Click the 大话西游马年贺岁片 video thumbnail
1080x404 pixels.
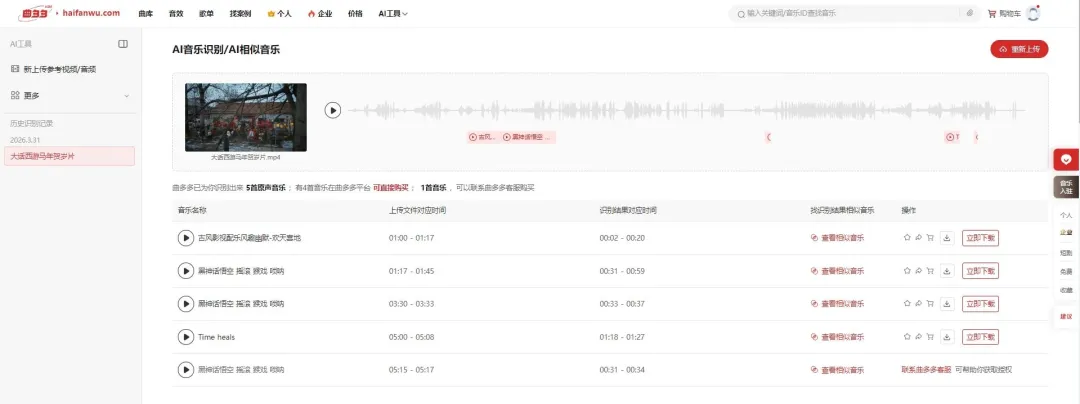246,117
